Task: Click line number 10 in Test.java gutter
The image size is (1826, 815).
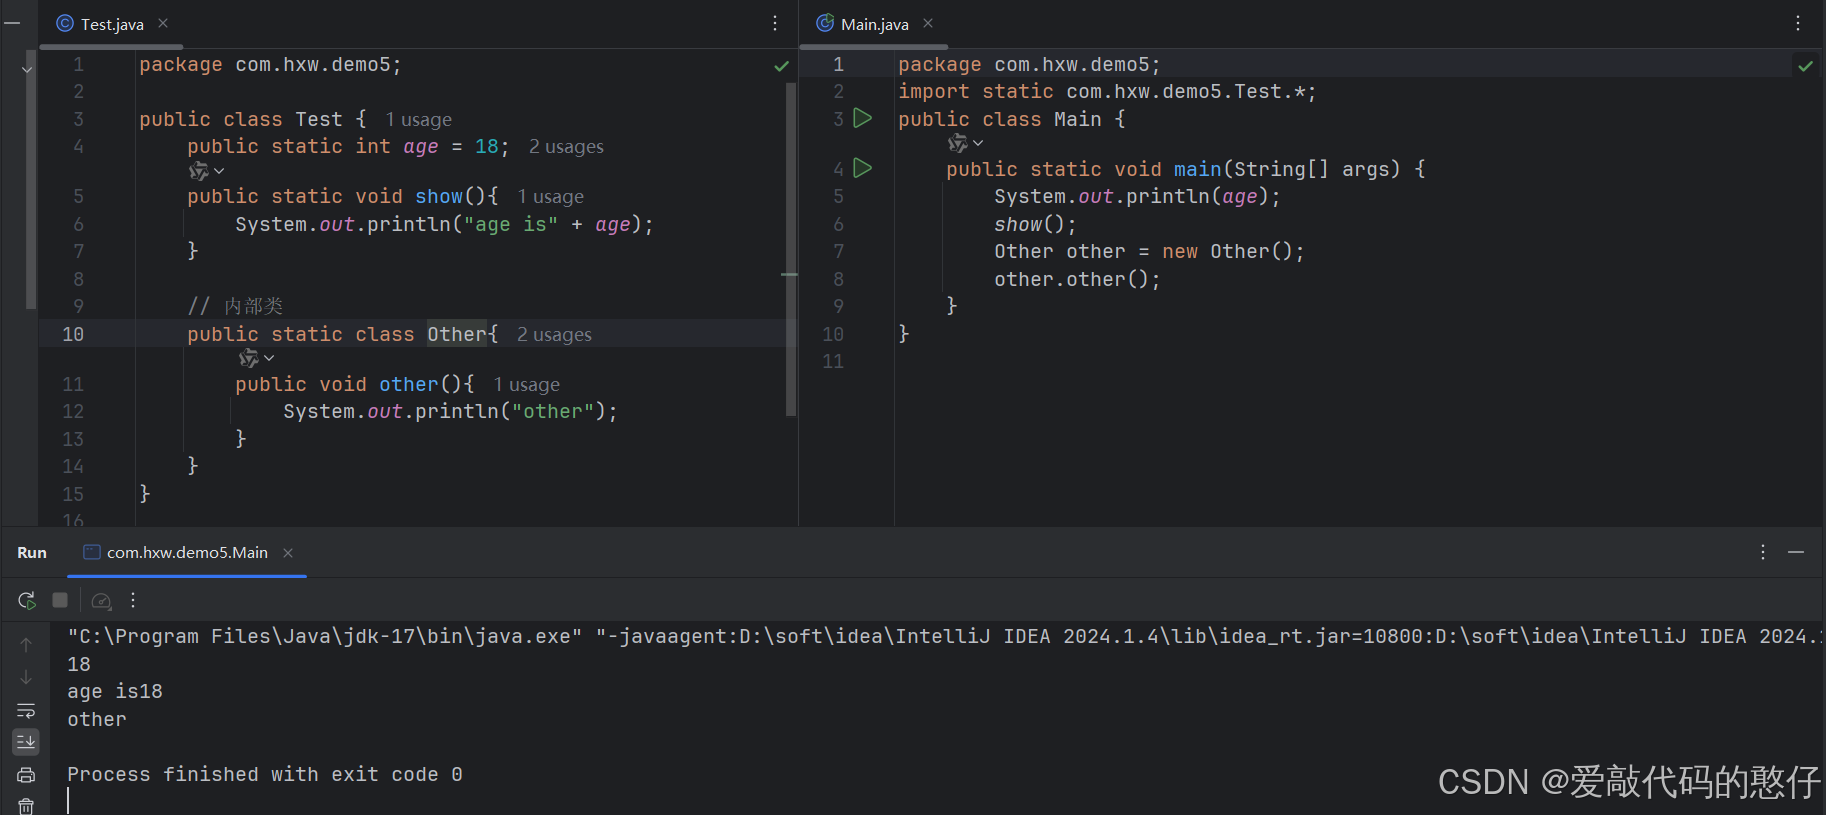Action: coord(73,334)
